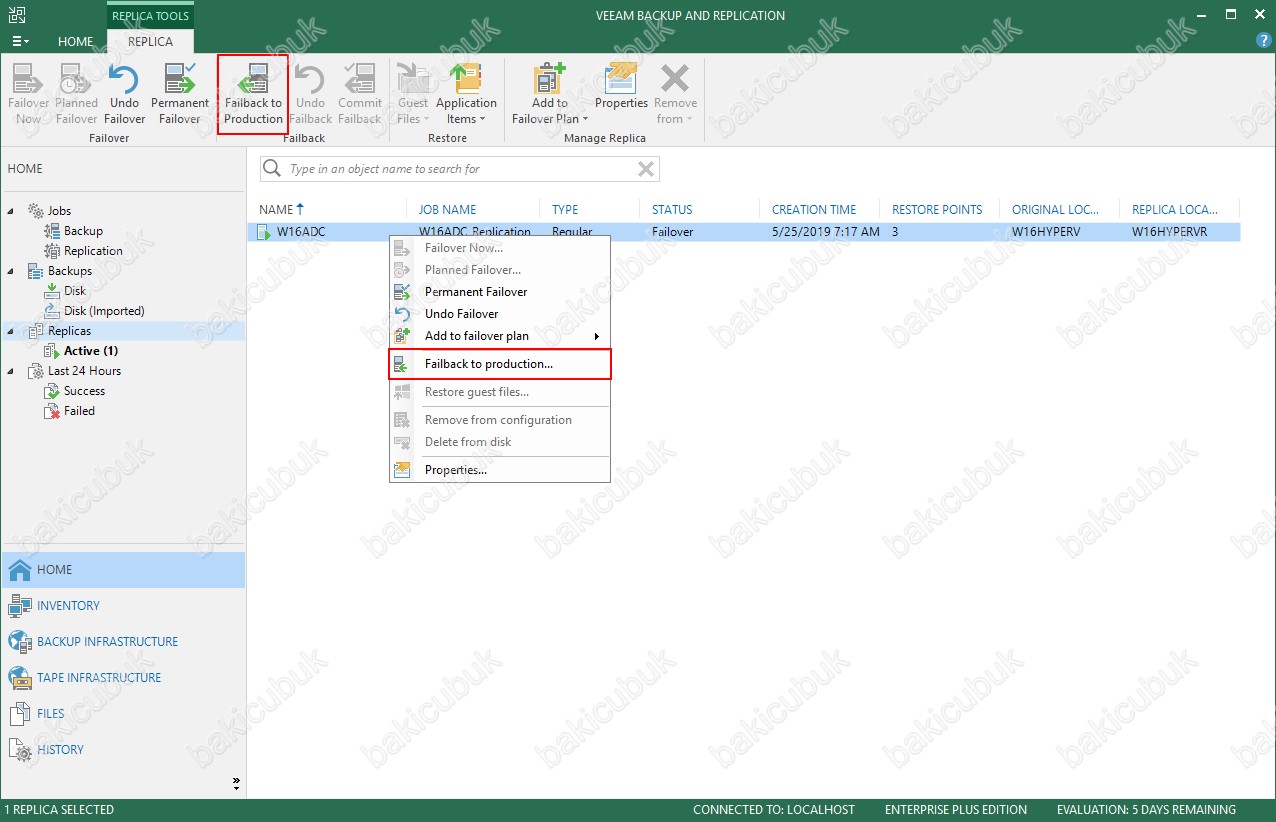Choose Delete from disk menu entry
Screen dimensions: 1276x822
pos(500,442)
